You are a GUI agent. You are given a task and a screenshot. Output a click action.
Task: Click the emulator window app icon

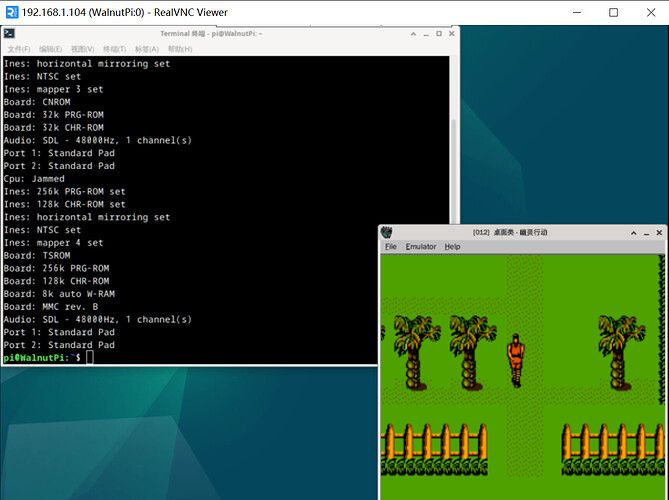coord(387,232)
